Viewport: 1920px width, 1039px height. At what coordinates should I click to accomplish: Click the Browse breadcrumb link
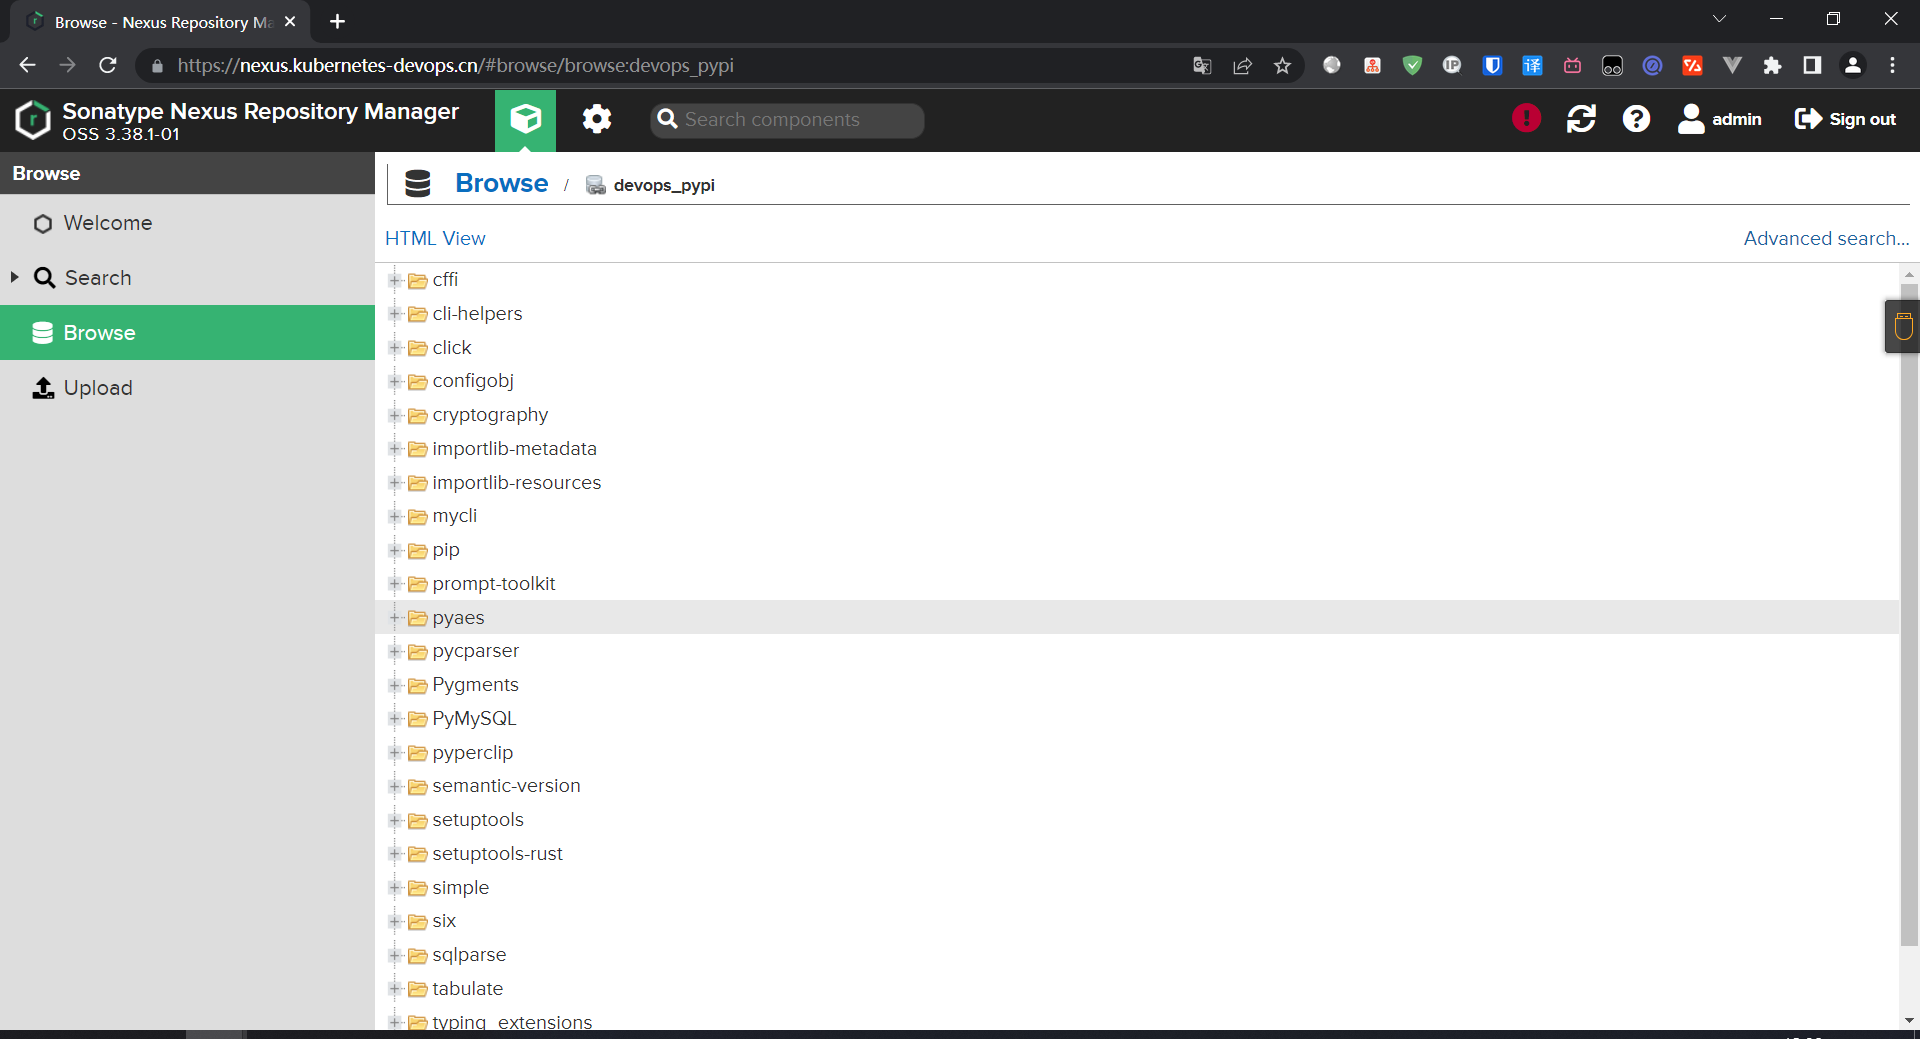point(501,184)
